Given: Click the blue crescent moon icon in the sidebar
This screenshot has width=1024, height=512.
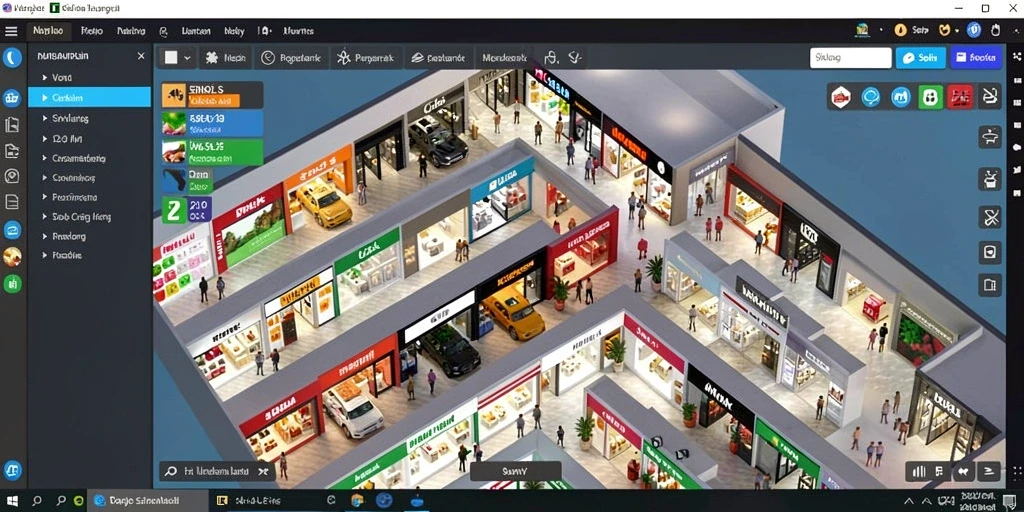Looking at the screenshot, I should click(12, 58).
